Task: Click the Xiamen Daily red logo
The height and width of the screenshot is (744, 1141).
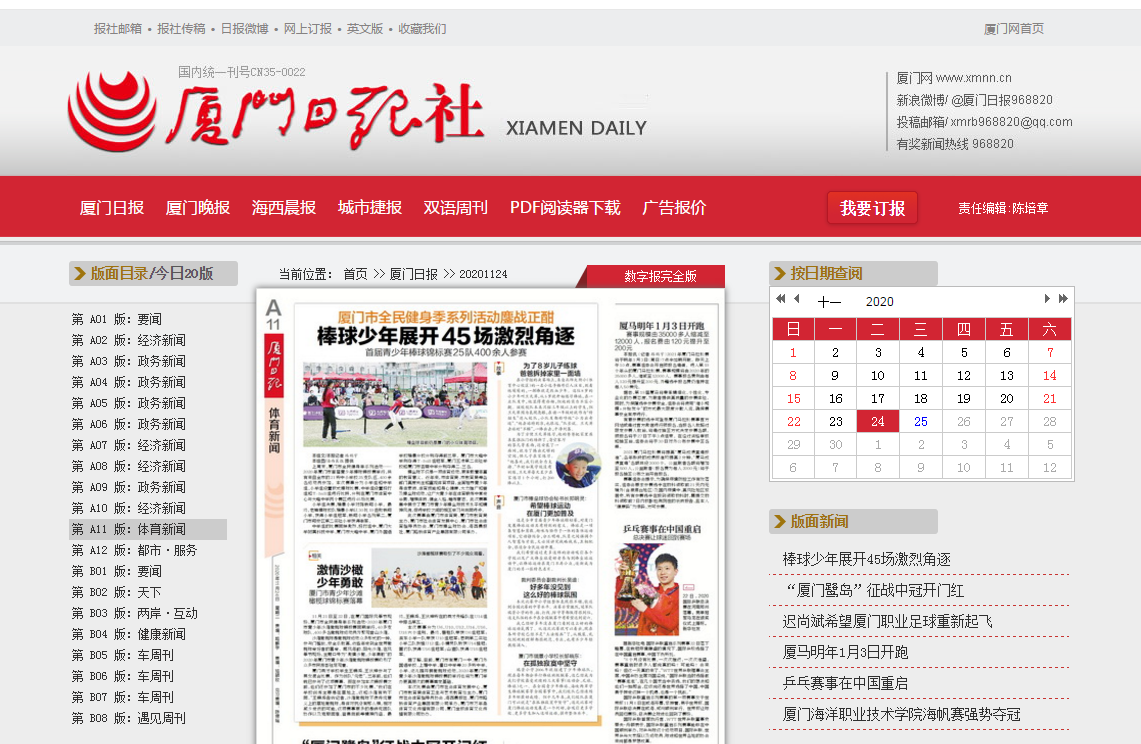Action: point(275,112)
